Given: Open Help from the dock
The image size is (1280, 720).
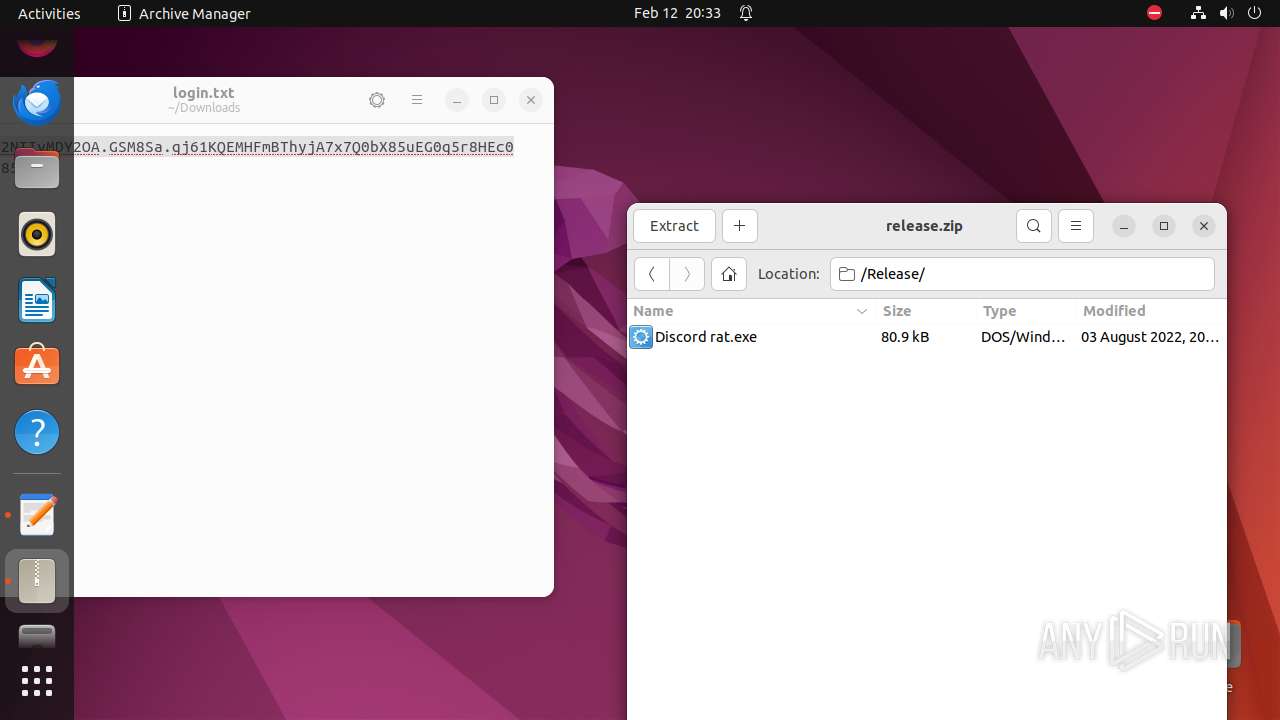Looking at the screenshot, I should pyautogui.click(x=37, y=432).
